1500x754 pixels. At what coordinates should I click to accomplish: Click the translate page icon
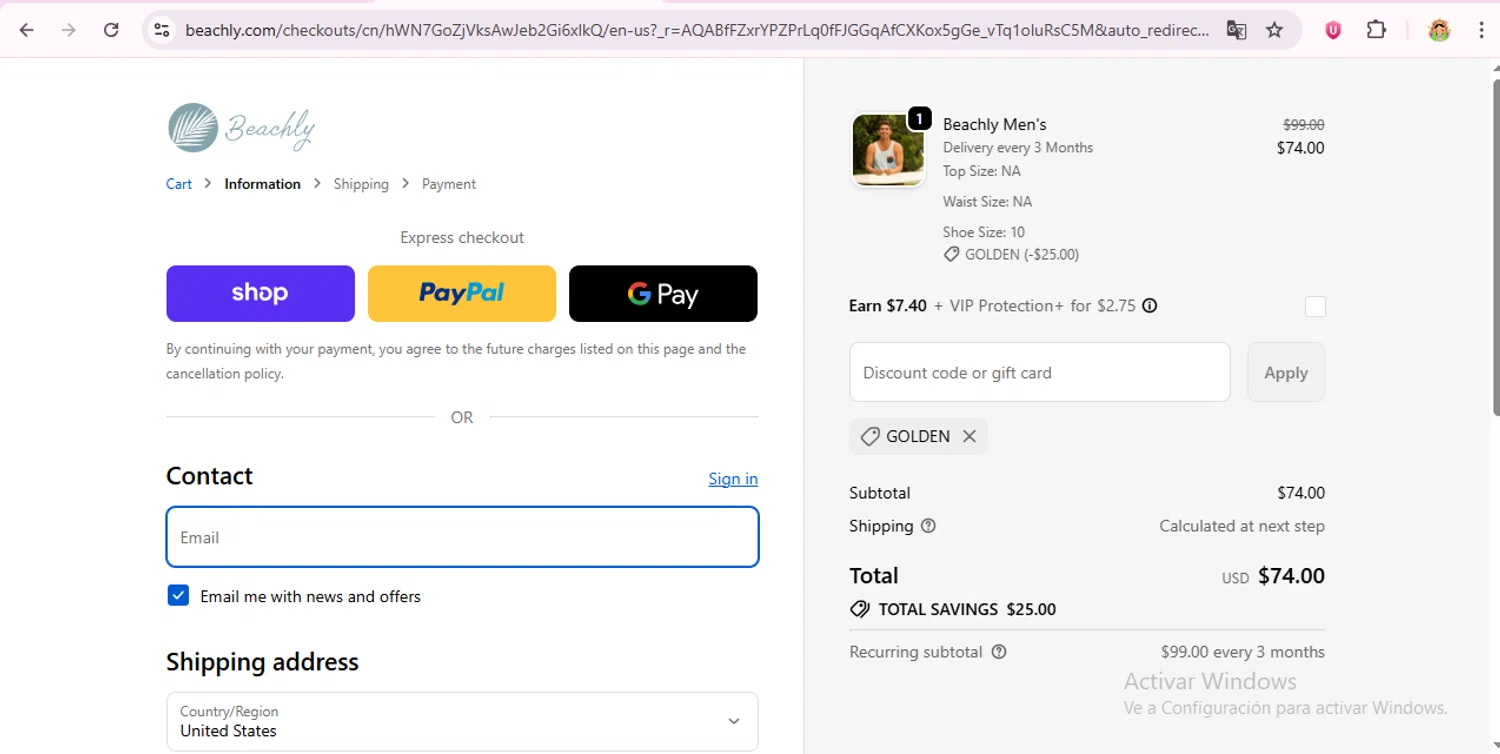pyautogui.click(x=1237, y=30)
